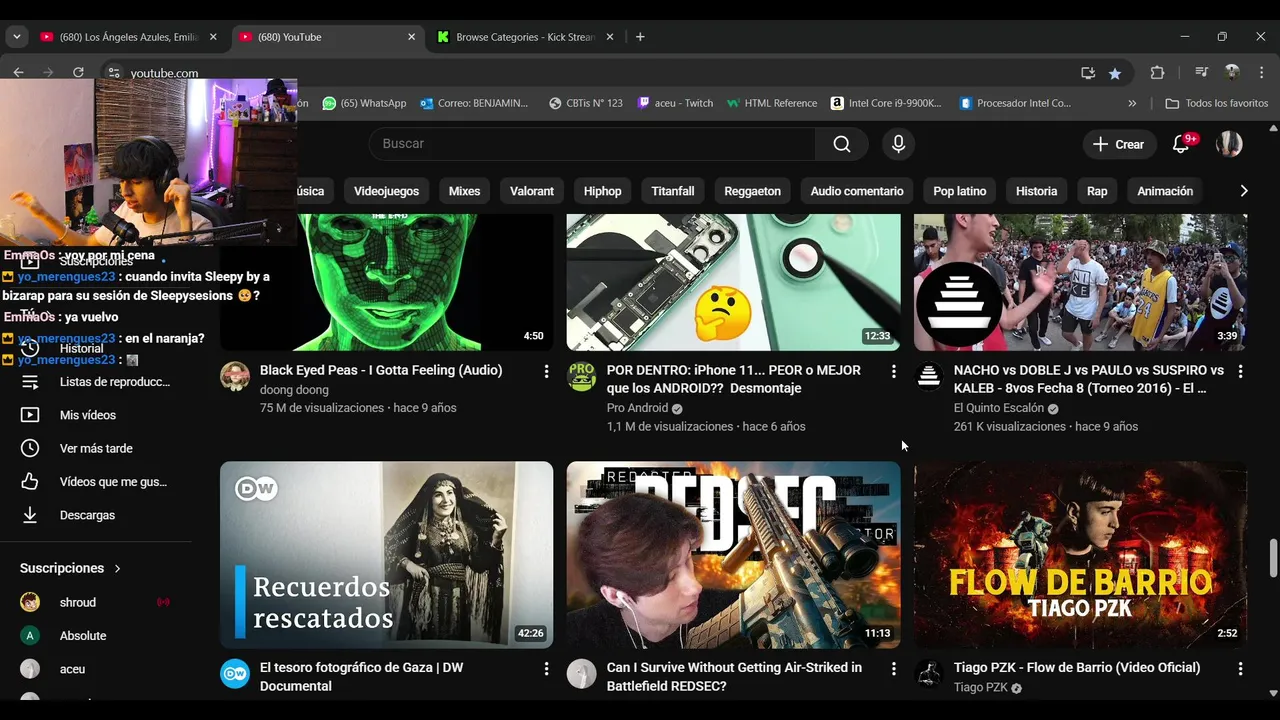The image size is (1280, 720).
Task: Expand Suscripciones section chevron
Action: click(x=117, y=568)
